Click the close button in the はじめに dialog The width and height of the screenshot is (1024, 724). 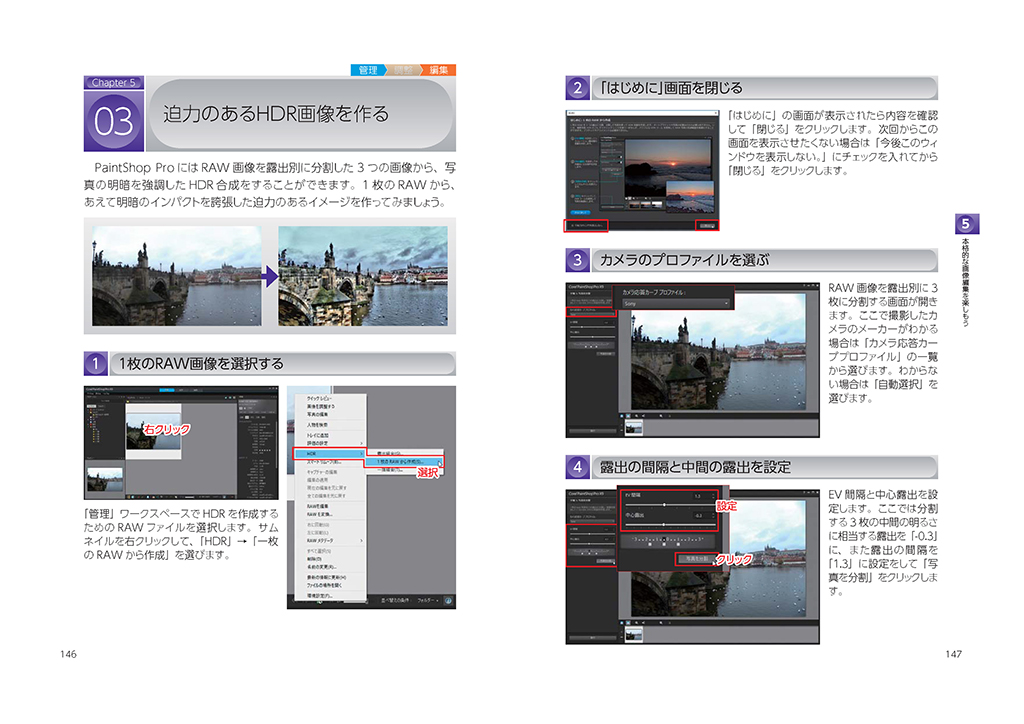(708, 226)
